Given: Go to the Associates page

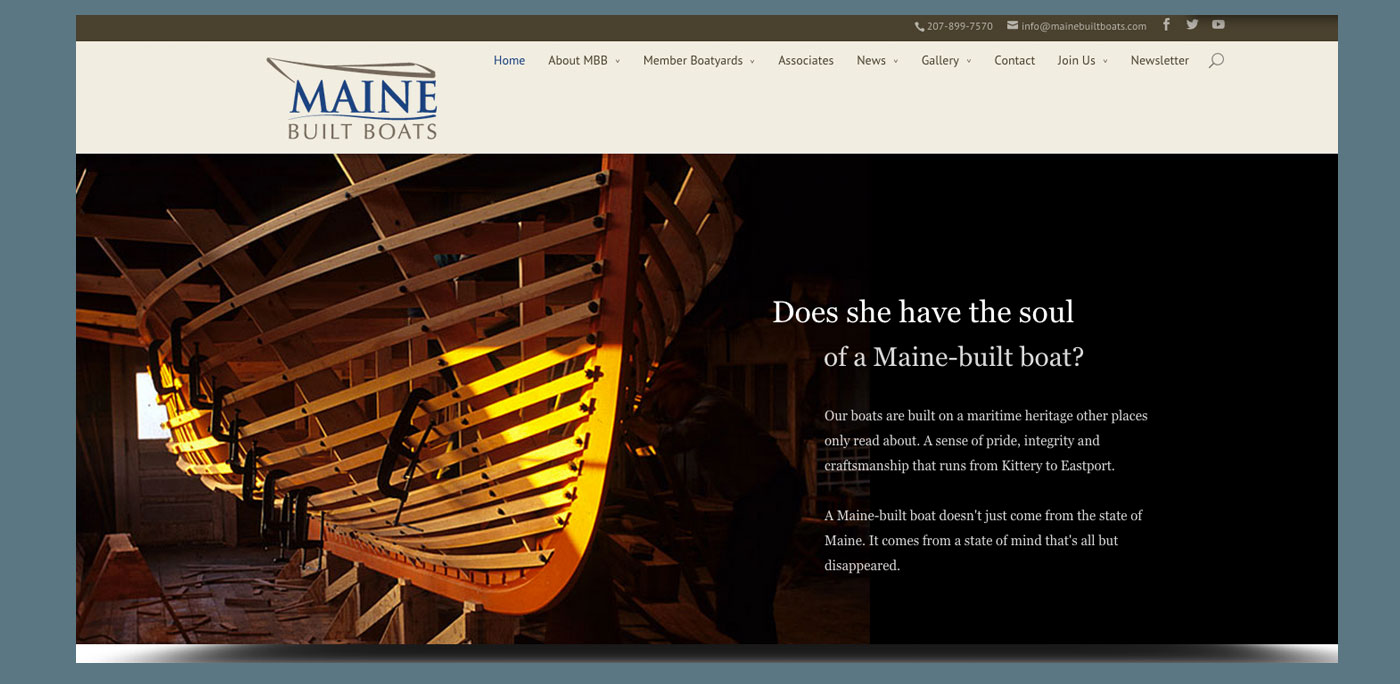Looking at the screenshot, I should [806, 61].
